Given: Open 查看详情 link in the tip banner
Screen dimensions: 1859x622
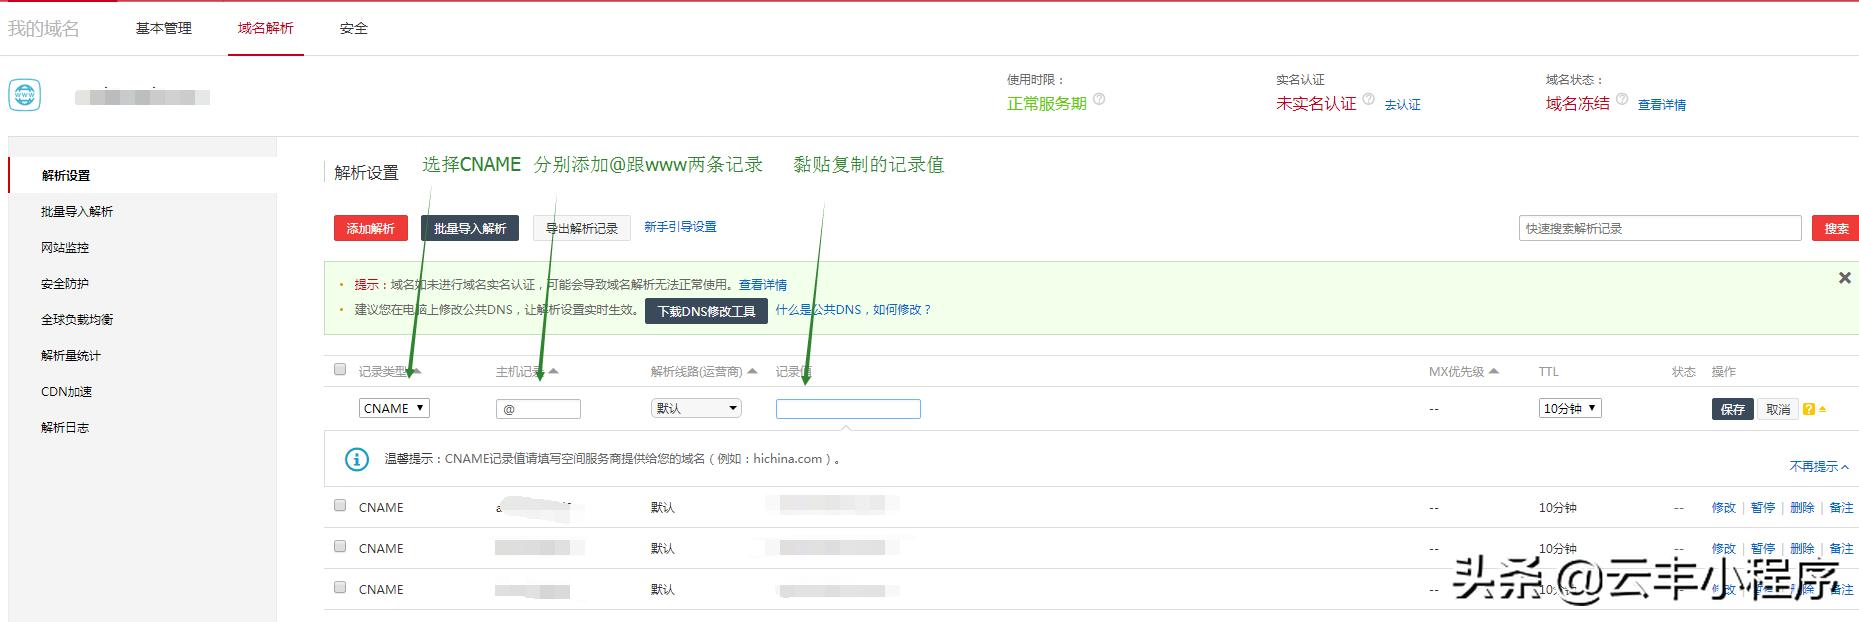Looking at the screenshot, I should 763,285.
